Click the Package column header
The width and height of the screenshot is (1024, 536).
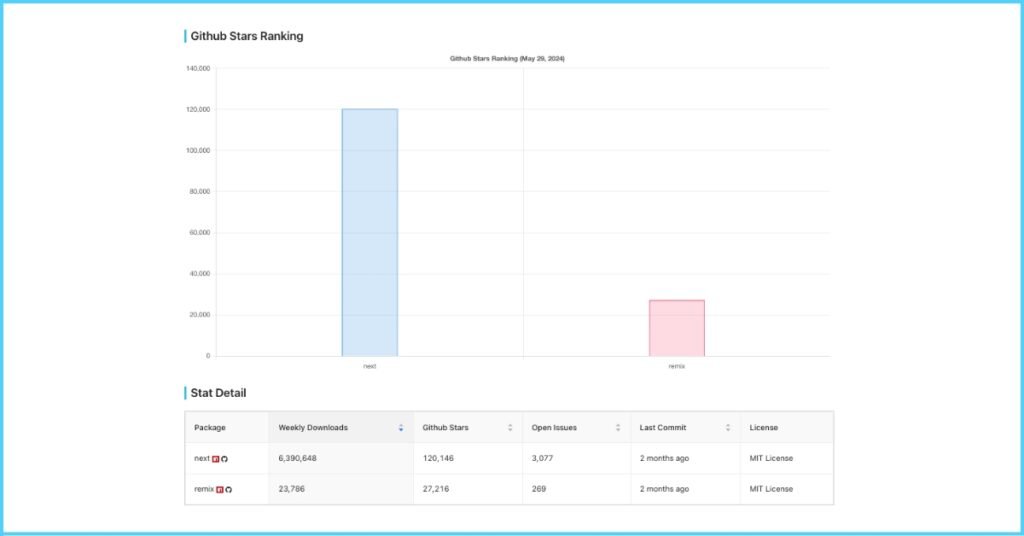coord(227,428)
